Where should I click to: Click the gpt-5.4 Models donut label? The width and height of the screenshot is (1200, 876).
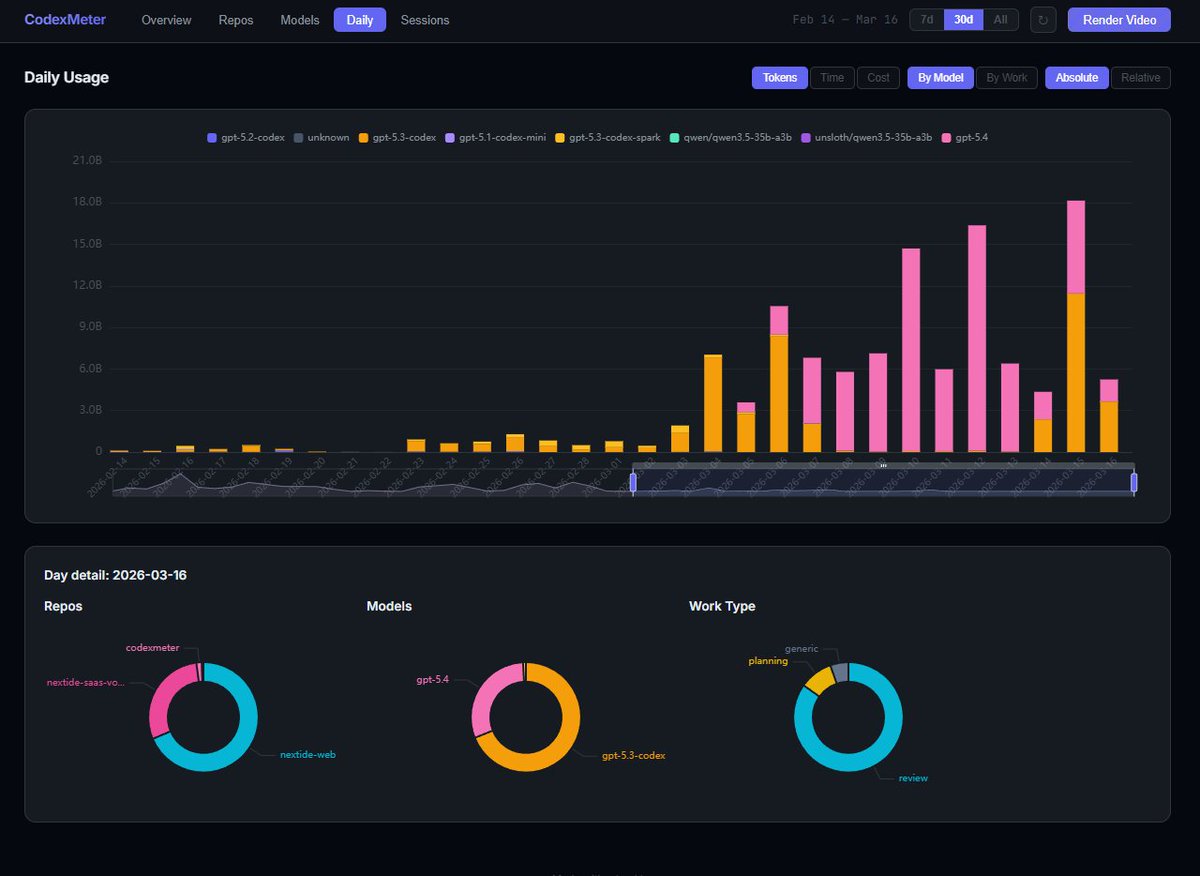[433, 679]
